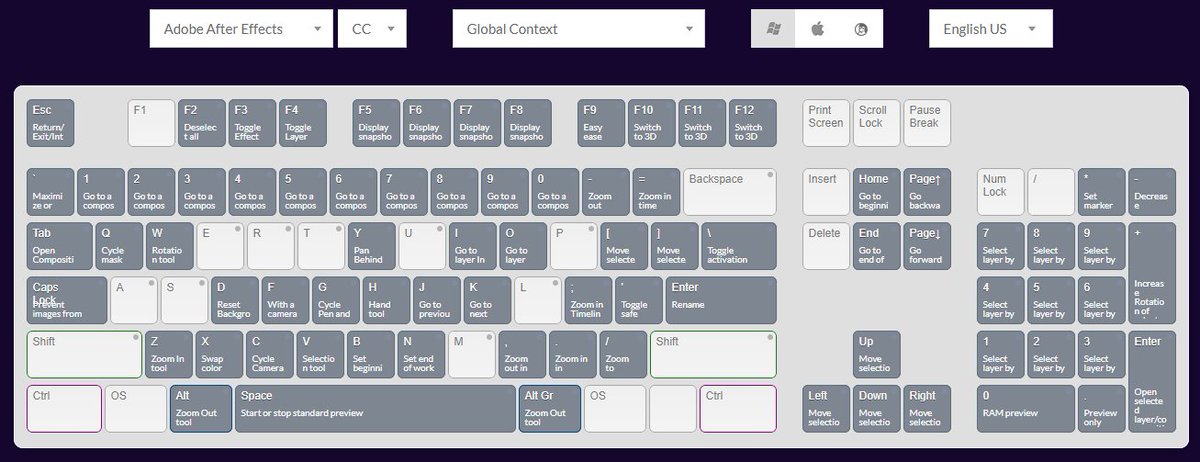Image resolution: width=1200 pixels, height=462 pixels.
Task: Click the Right arrow key
Action: coord(927,408)
